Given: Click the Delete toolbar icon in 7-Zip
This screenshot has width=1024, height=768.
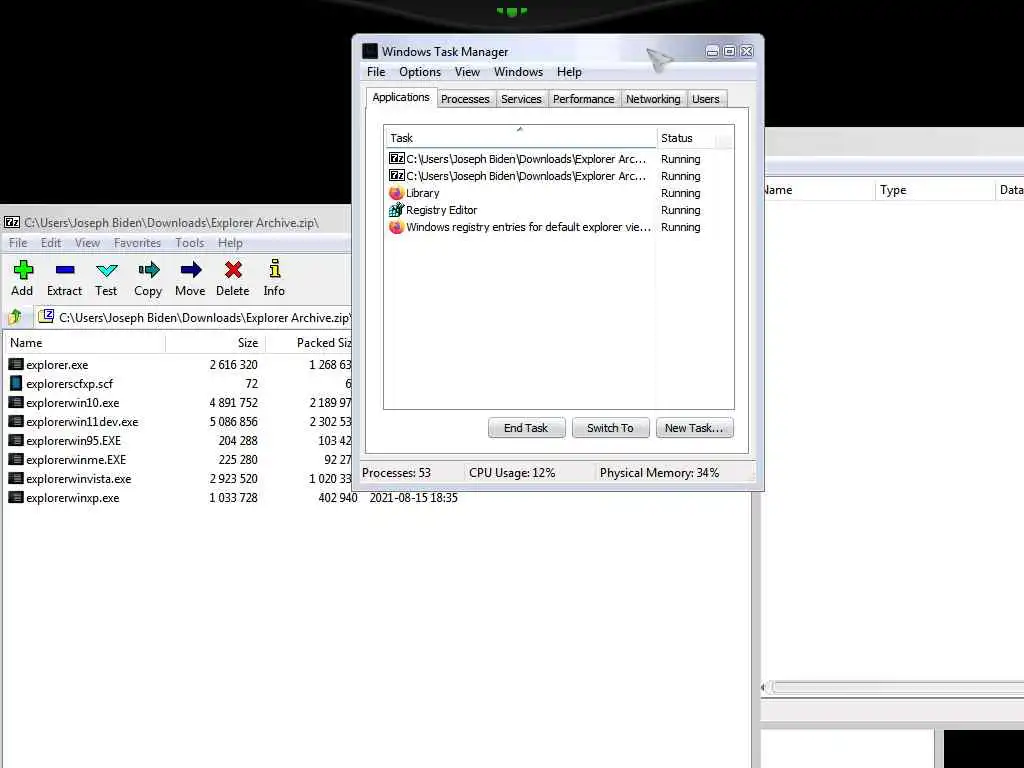Looking at the screenshot, I should tap(233, 270).
